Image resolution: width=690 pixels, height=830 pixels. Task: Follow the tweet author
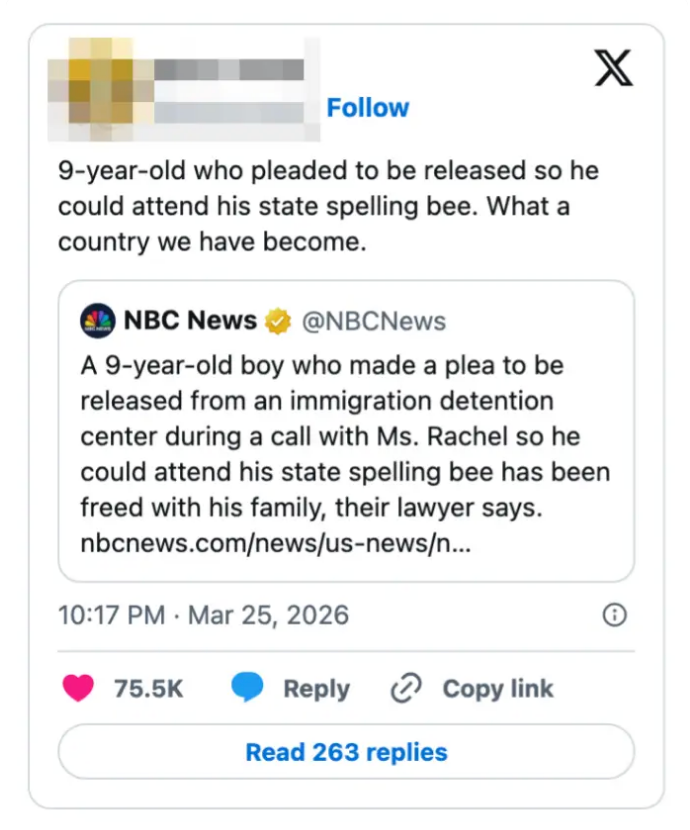click(x=368, y=108)
